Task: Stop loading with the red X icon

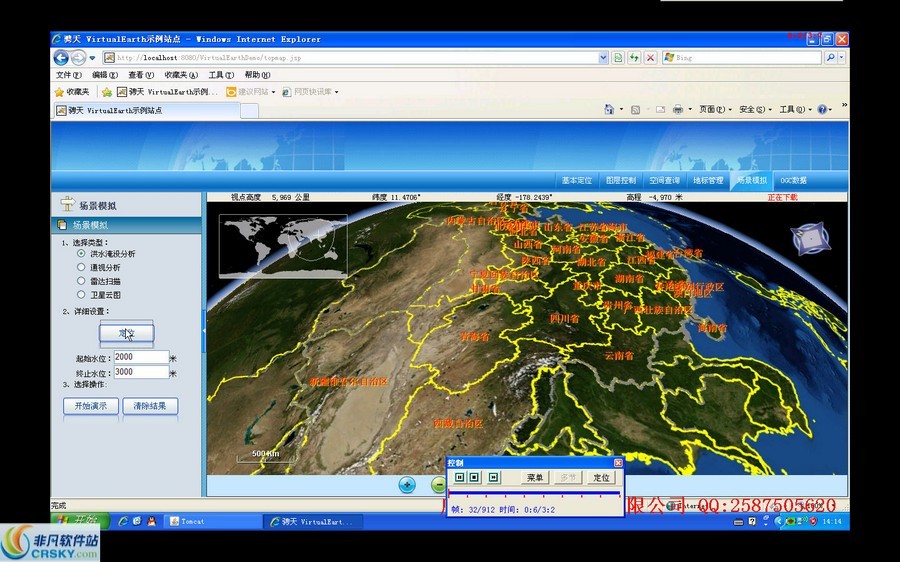Action: [650, 57]
